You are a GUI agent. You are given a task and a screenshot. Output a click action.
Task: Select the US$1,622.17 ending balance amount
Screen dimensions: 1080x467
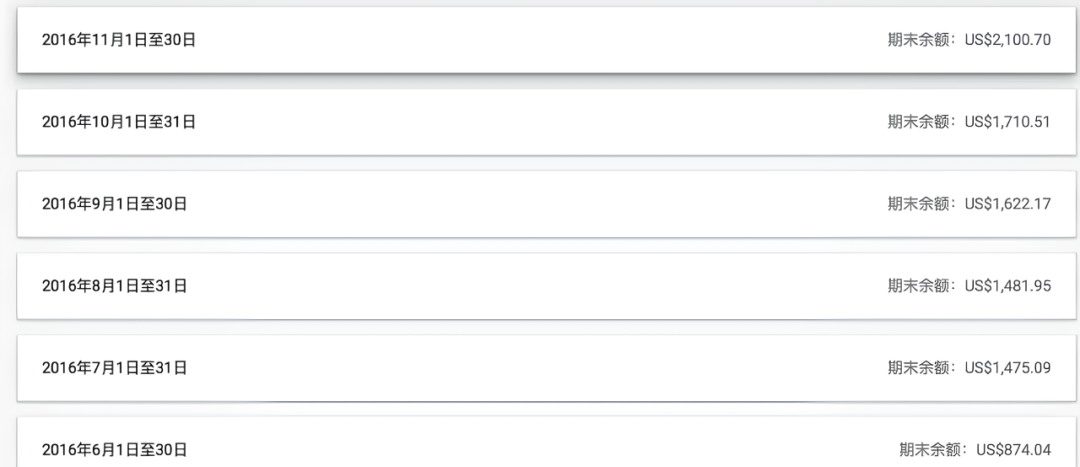click(1007, 204)
